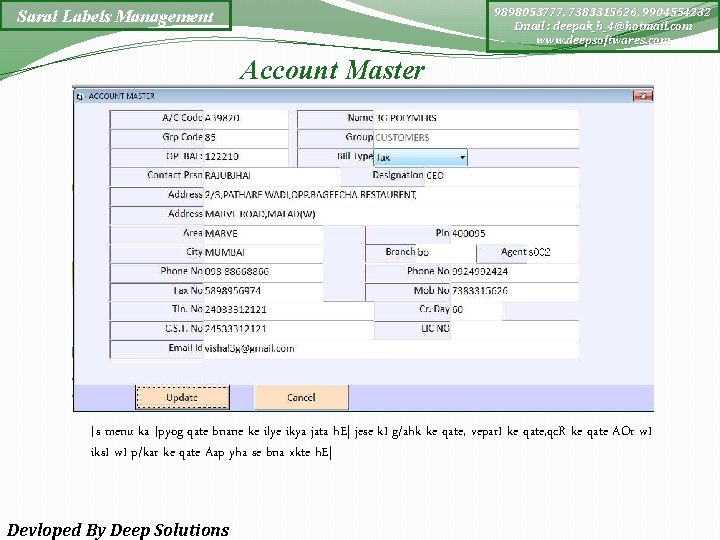Click the Cr. Day field 60

[476, 310]
